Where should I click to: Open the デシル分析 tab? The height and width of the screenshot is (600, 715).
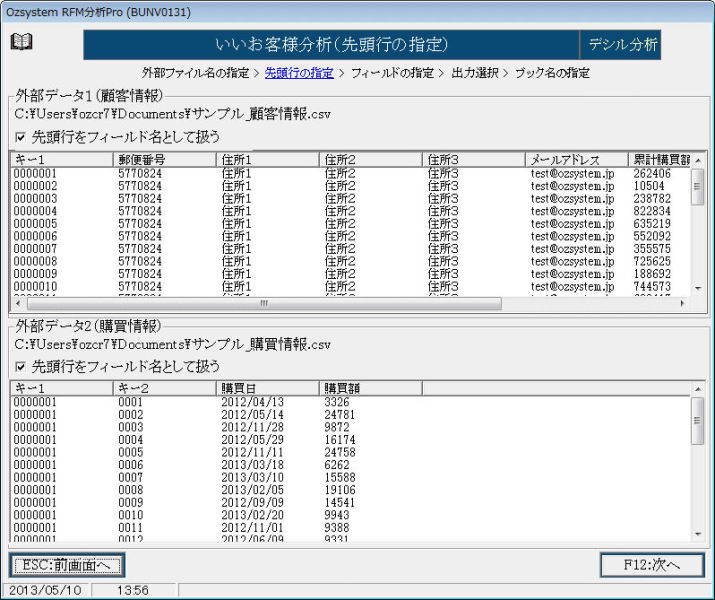(x=622, y=44)
